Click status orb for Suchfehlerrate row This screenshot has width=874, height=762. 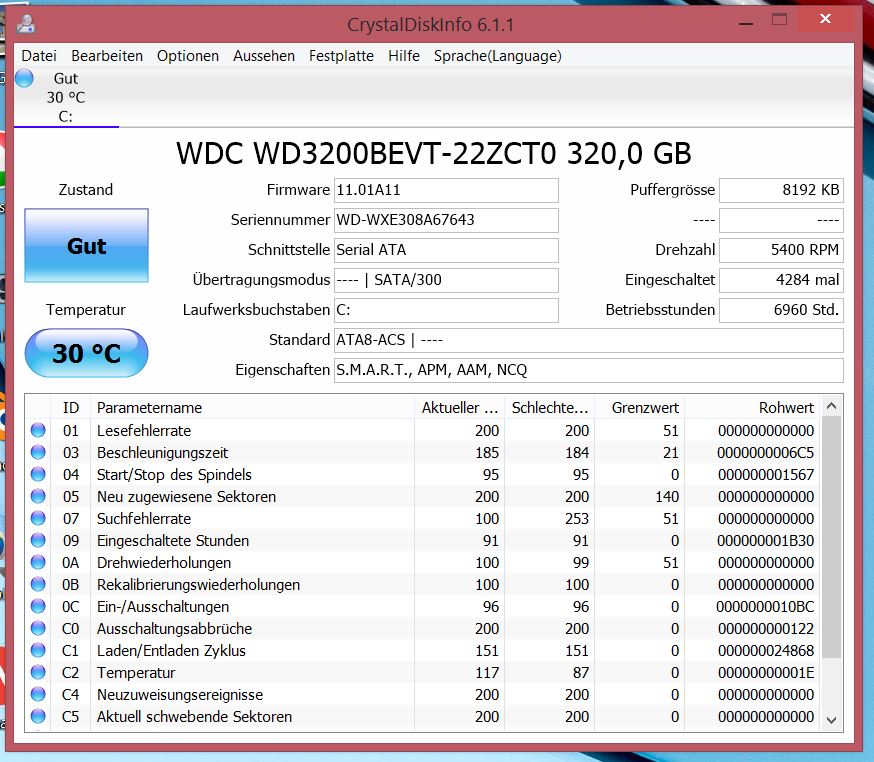coord(38,518)
